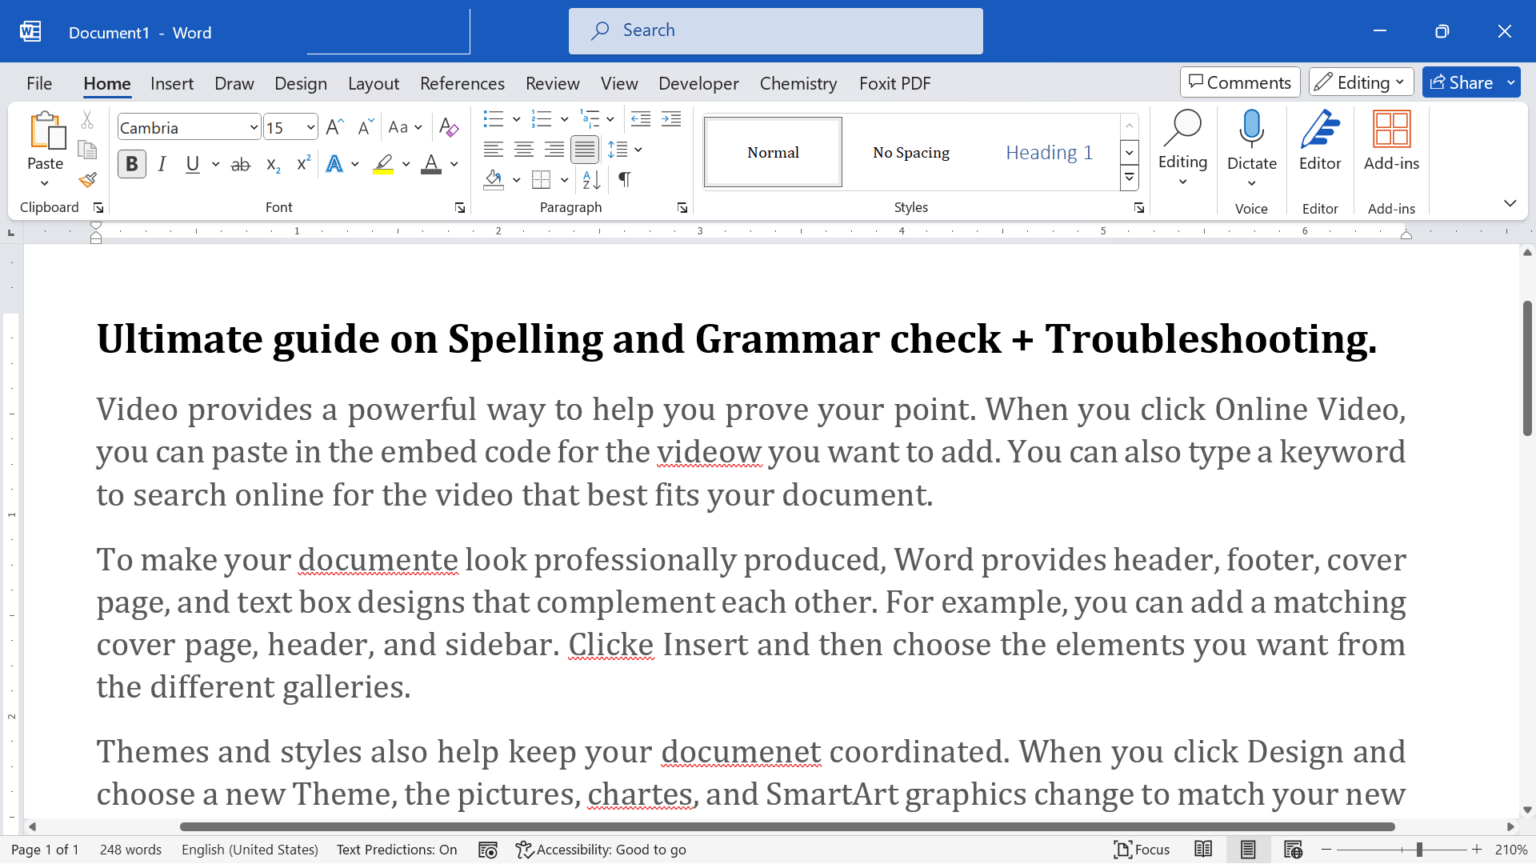Launch the Editor pane

pos(1319,140)
